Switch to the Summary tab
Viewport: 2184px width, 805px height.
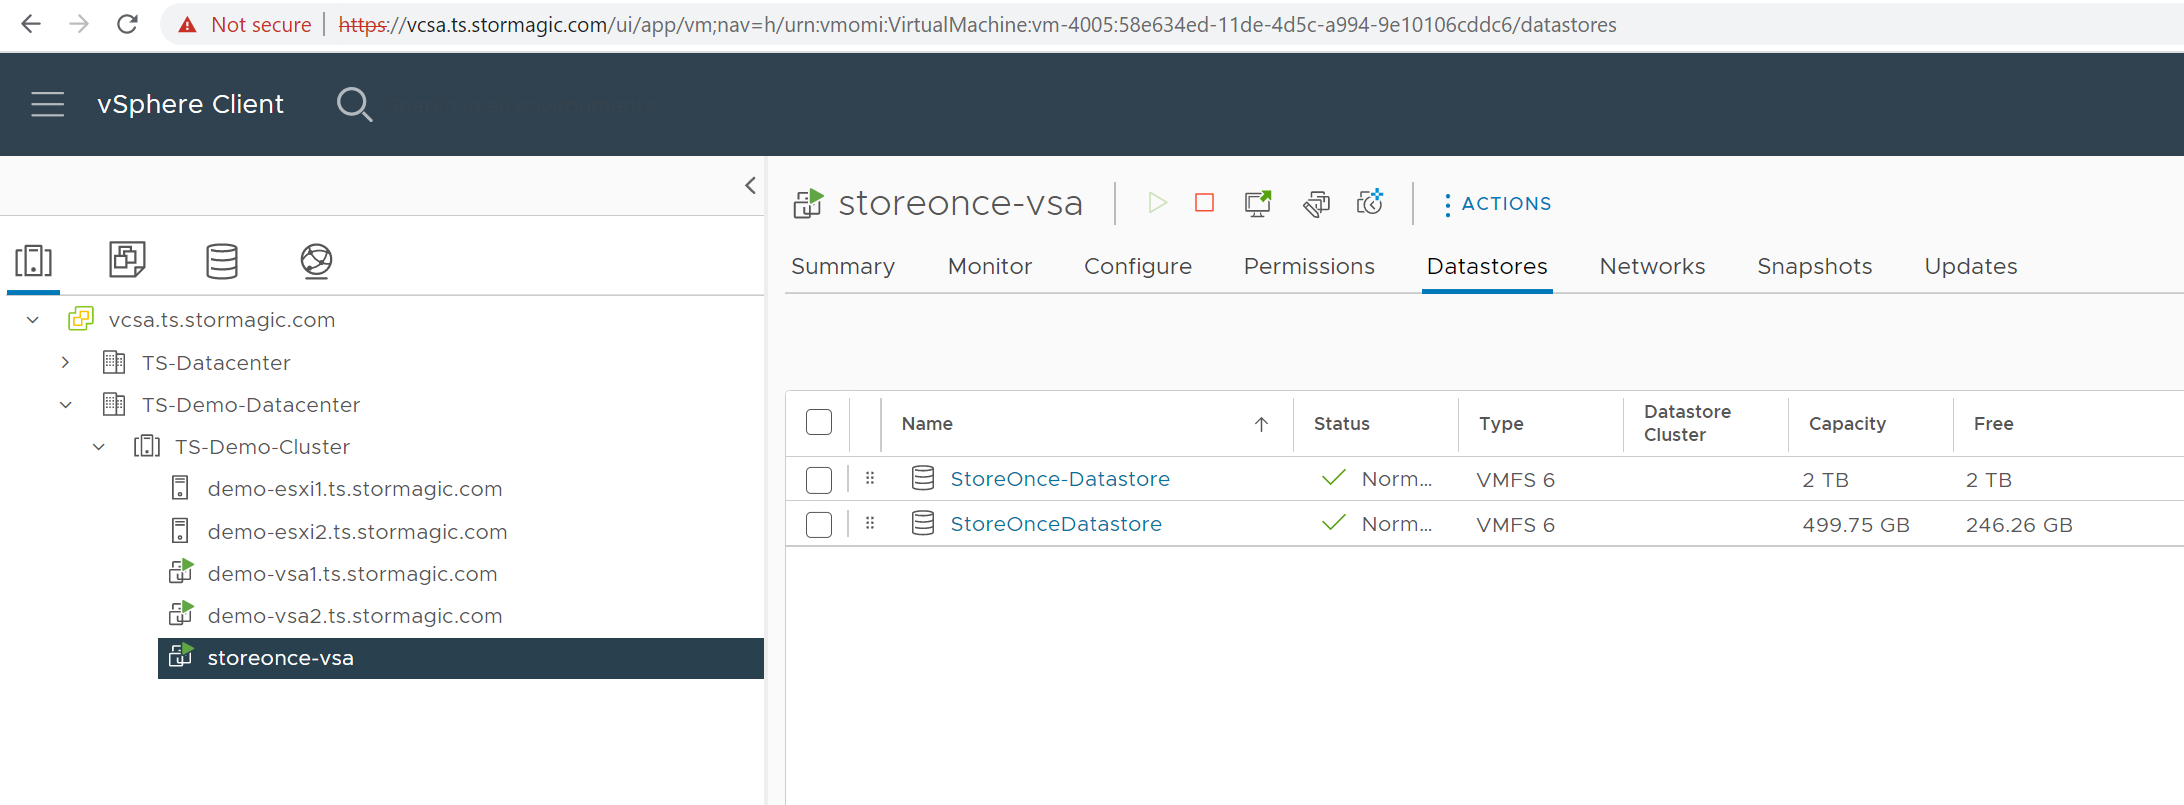point(843,266)
